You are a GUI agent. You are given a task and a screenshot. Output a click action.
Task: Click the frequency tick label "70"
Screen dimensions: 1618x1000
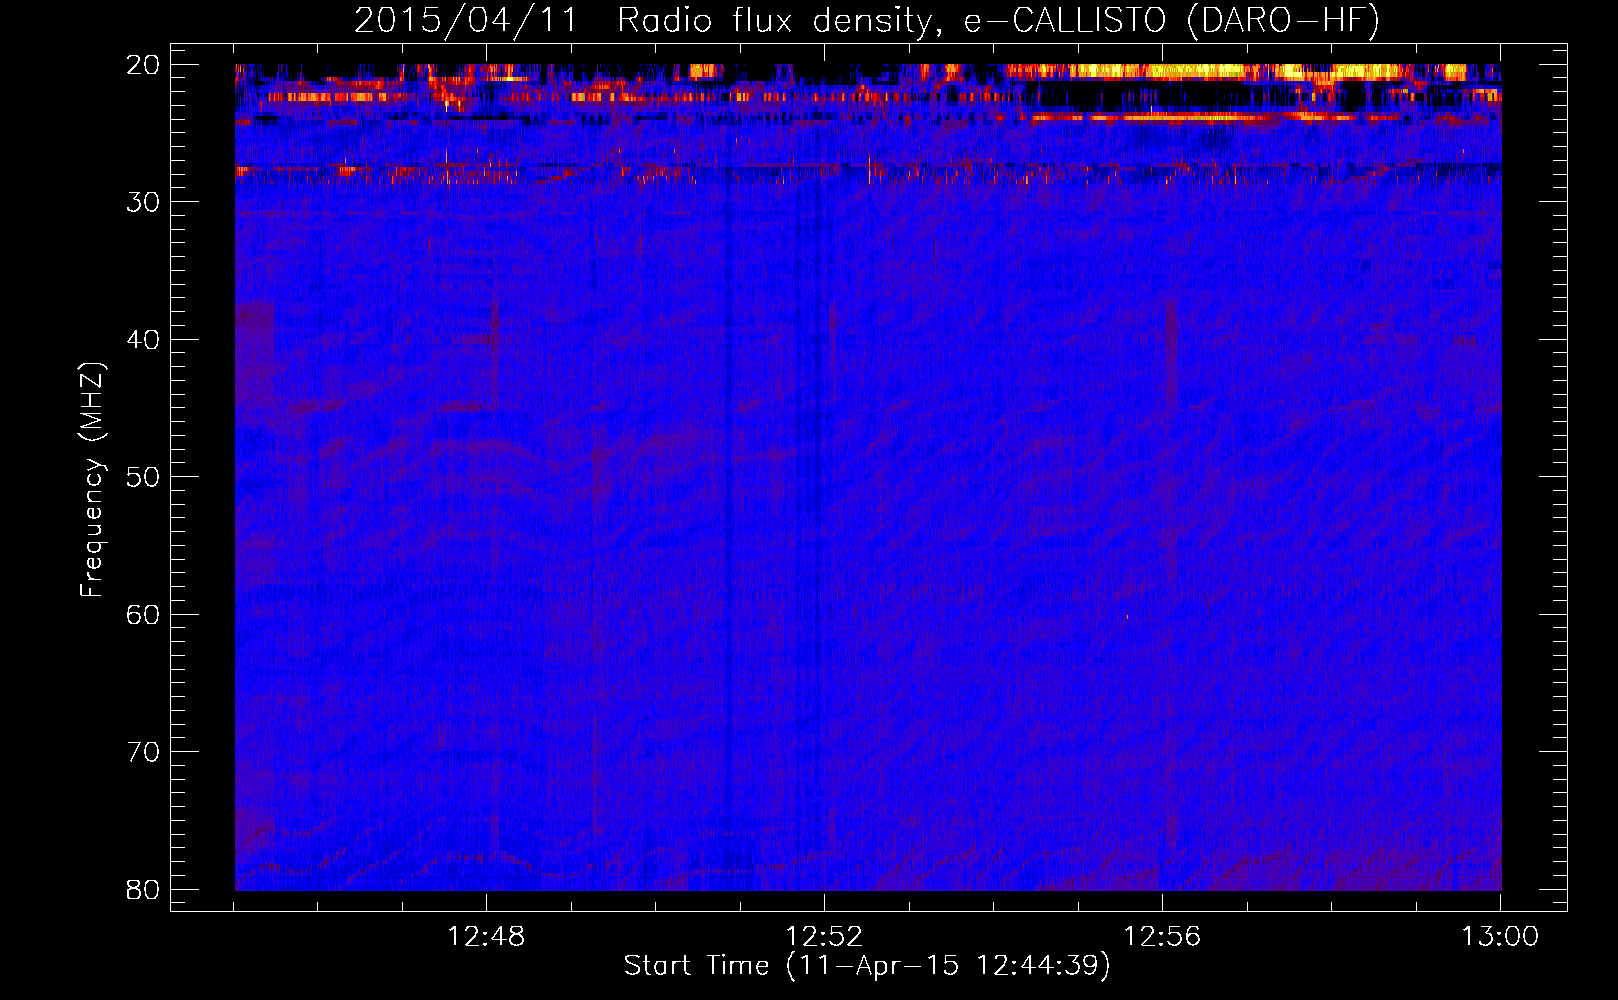pyautogui.click(x=144, y=752)
